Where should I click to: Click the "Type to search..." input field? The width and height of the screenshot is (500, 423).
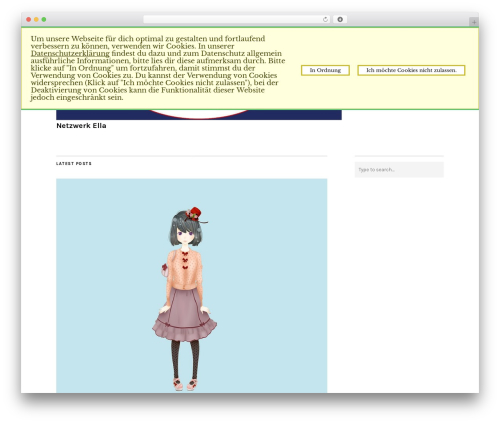tap(399, 170)
